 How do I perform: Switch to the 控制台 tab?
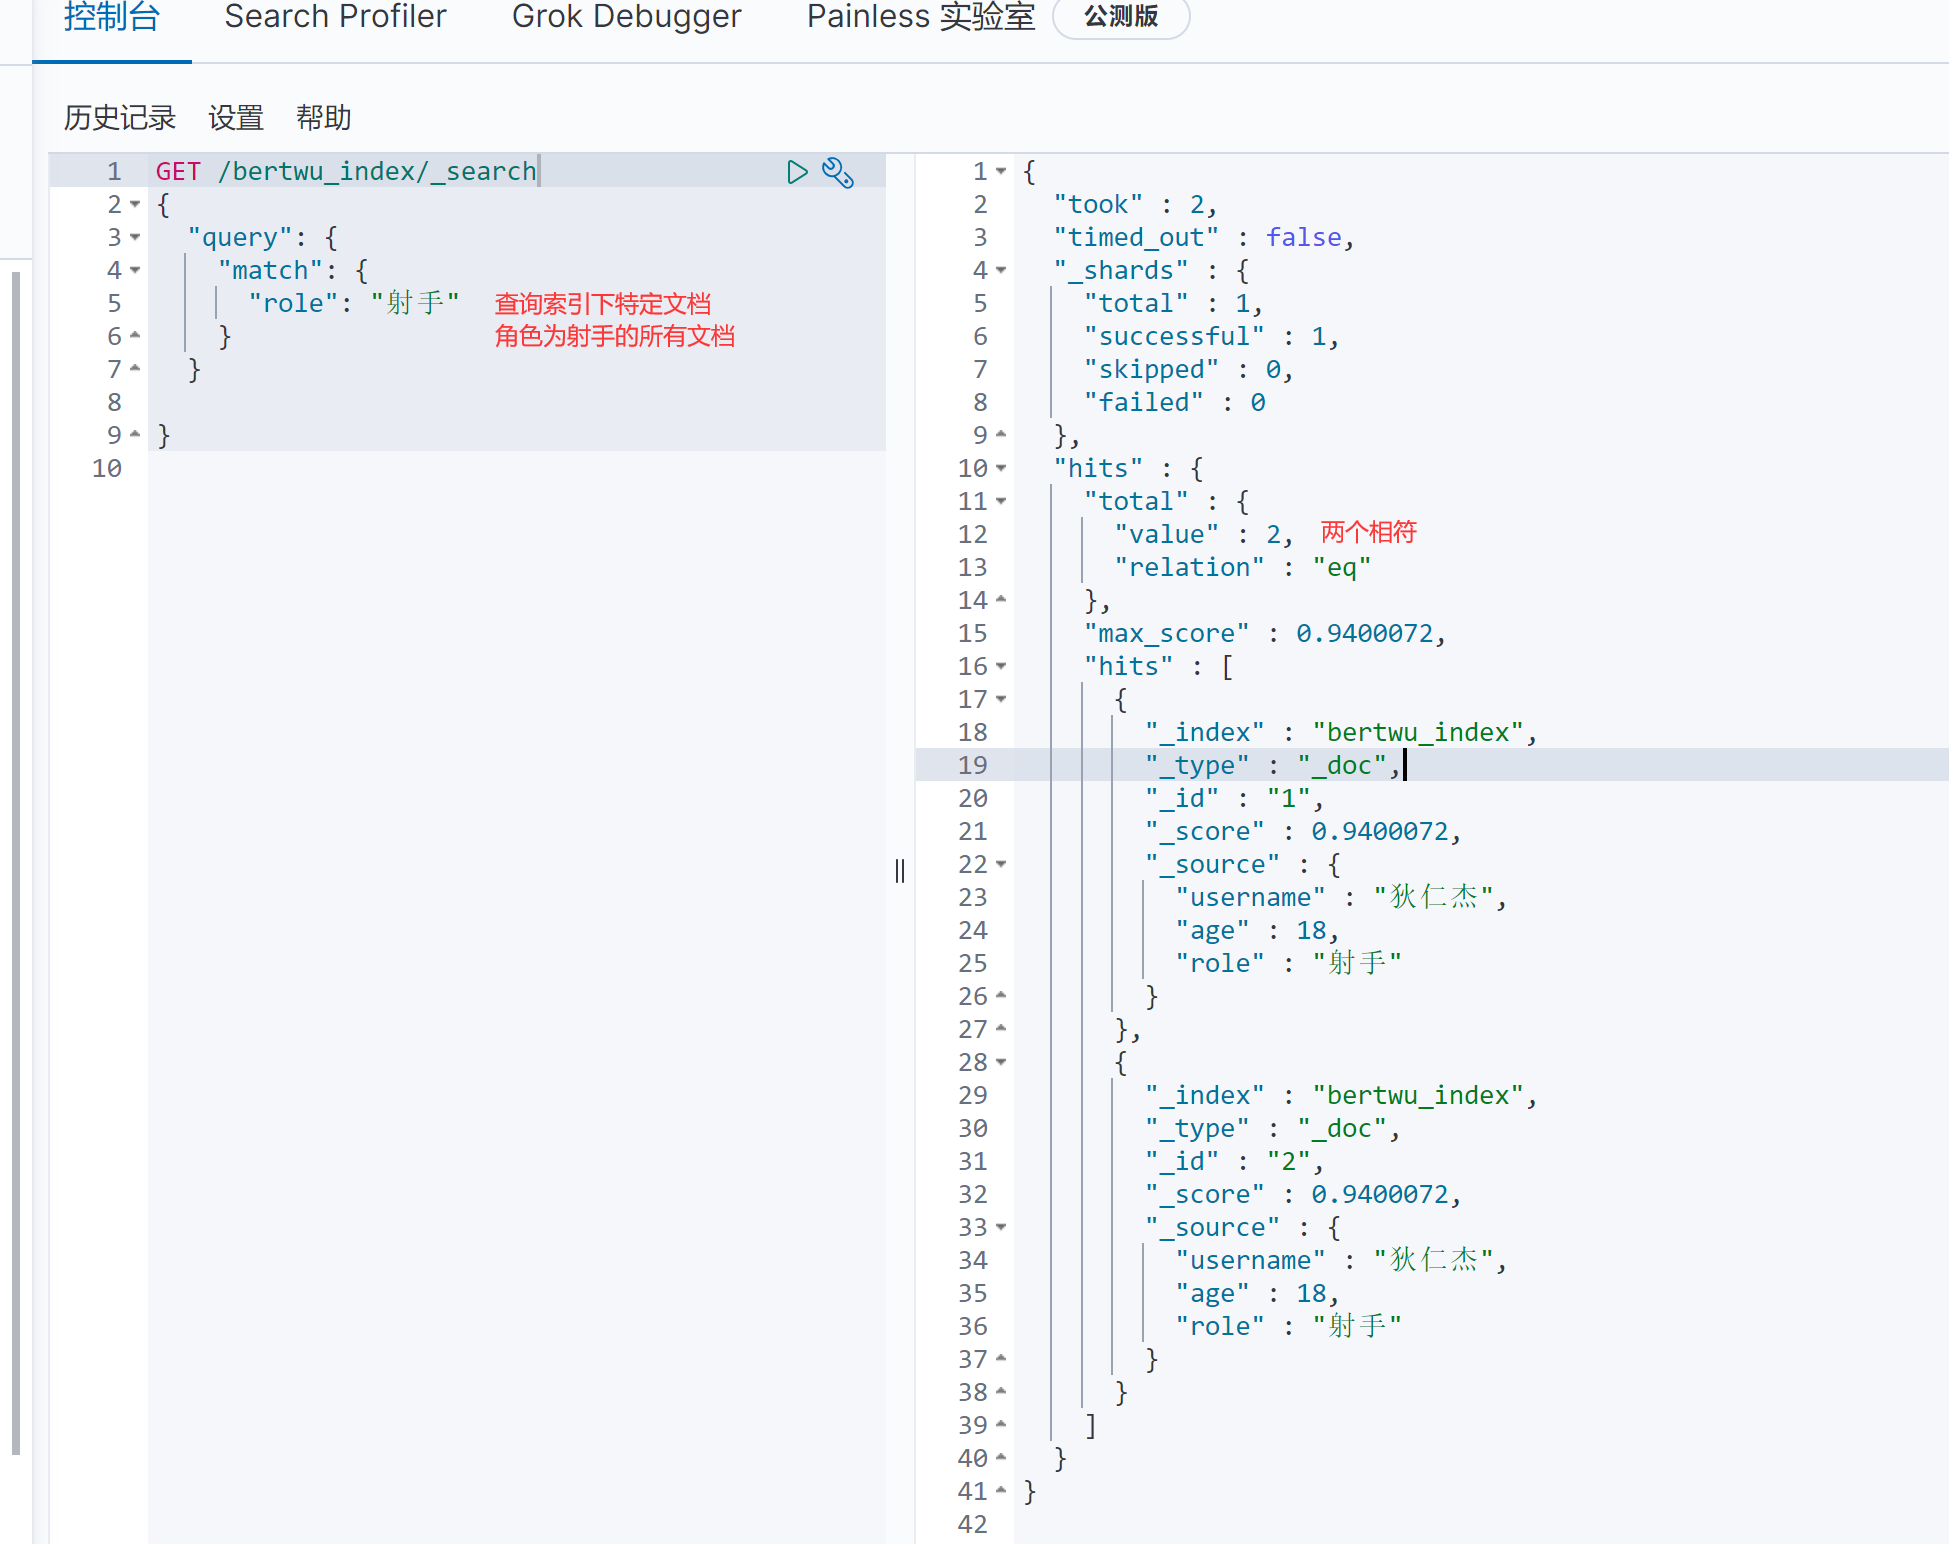(112, 17)
